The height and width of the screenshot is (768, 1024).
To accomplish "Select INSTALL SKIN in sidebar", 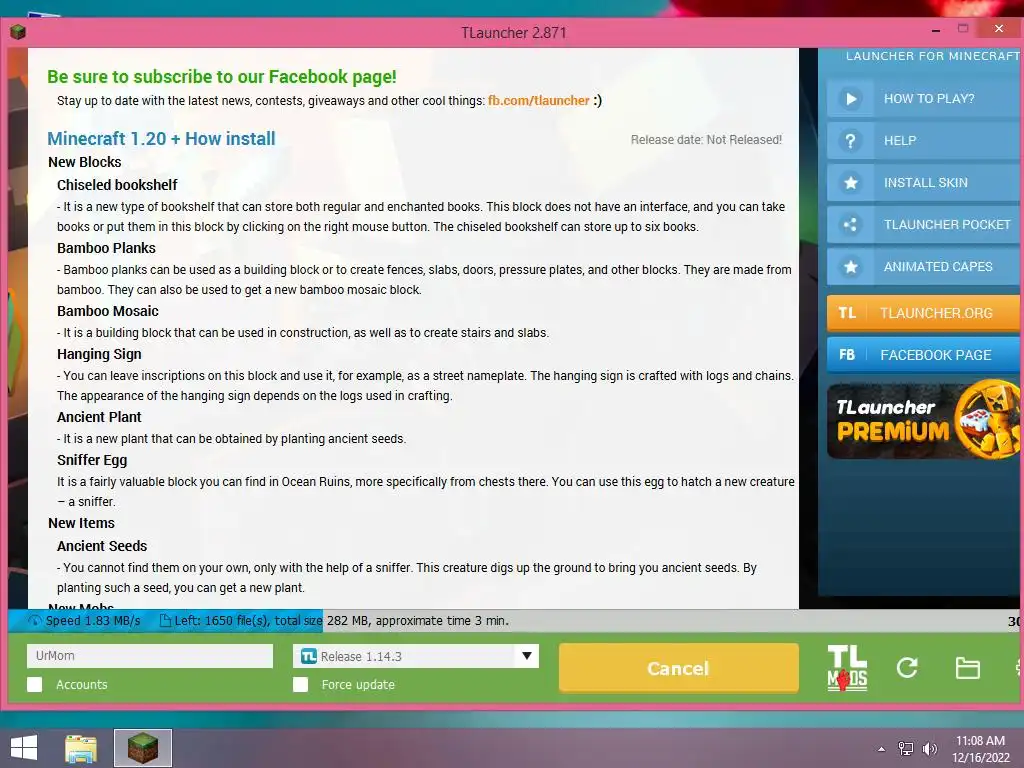I will coord(923,183).
